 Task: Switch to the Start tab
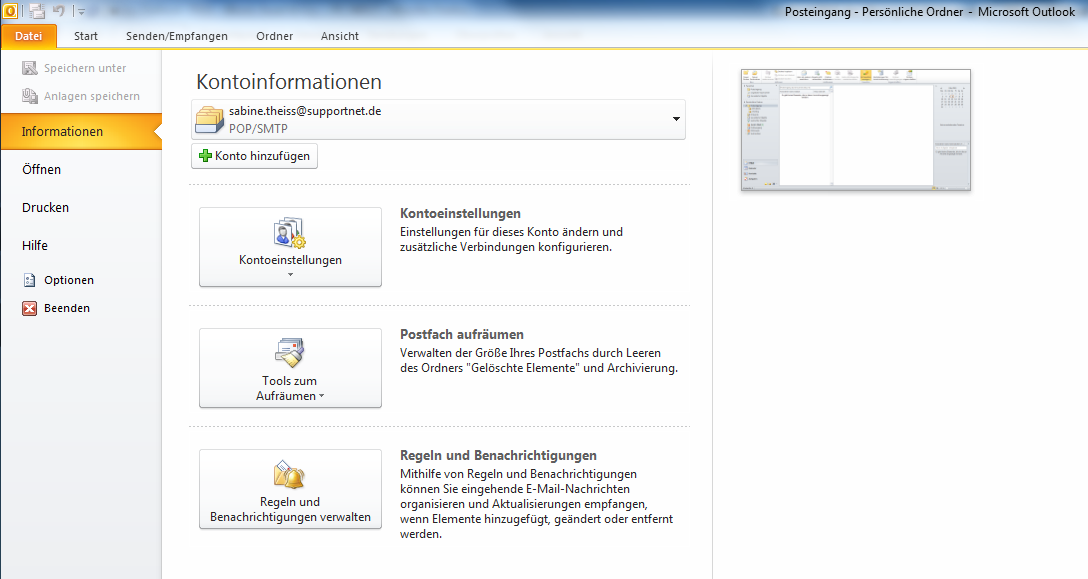tap(87, 36)
